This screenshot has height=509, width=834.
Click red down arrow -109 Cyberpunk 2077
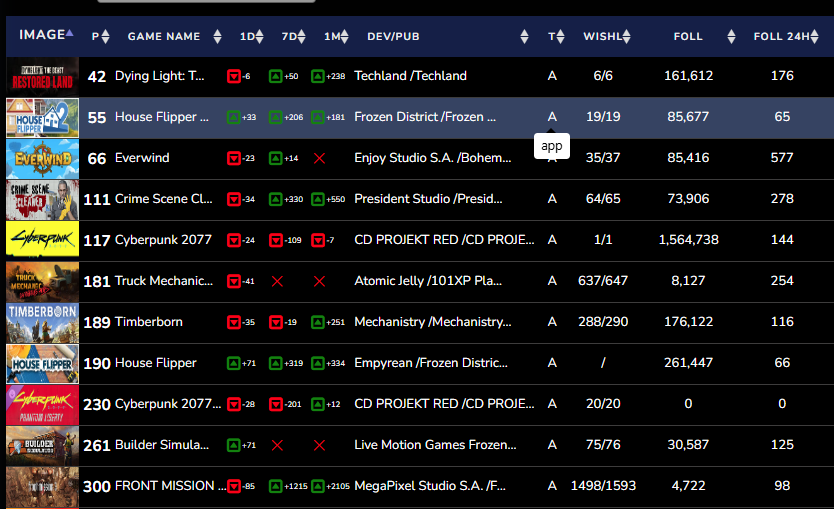point(276,240)
